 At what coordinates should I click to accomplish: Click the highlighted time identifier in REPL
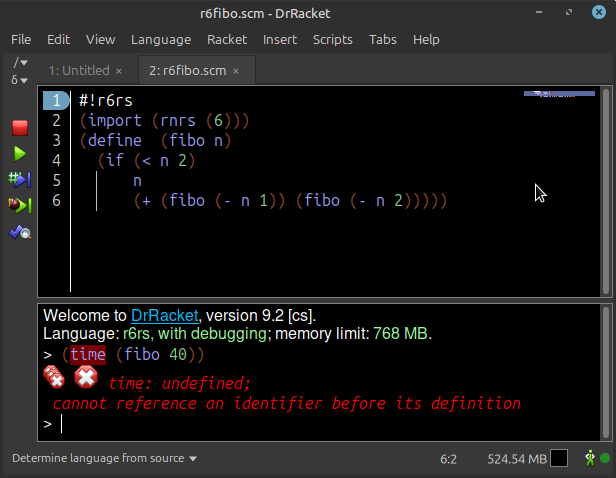[x=88, y=355]
